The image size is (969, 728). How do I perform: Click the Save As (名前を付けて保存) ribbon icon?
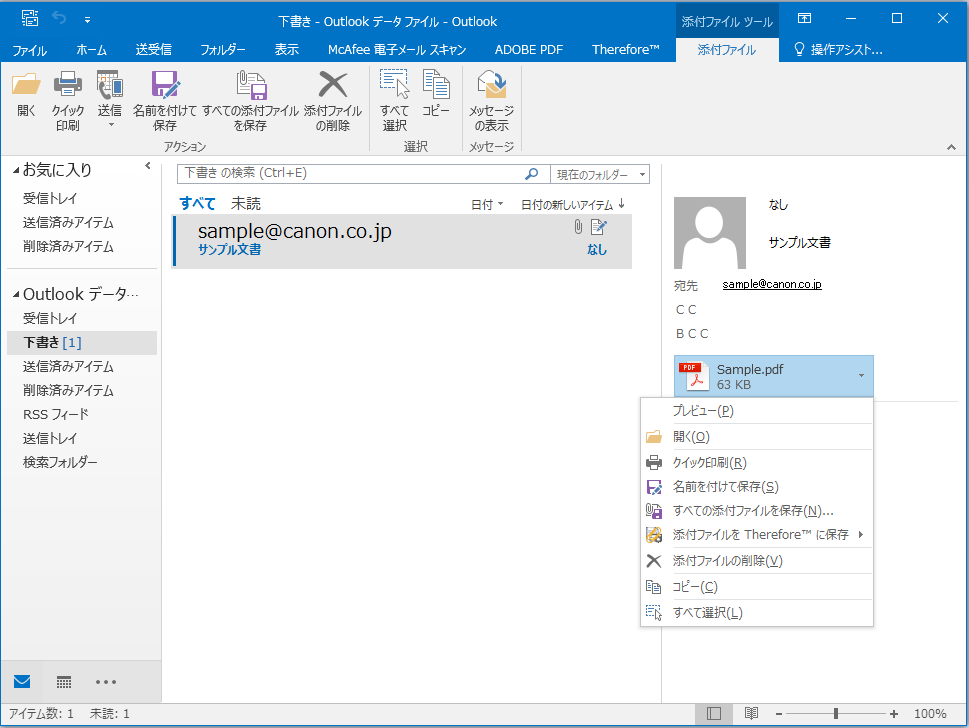click(x=164, y=85)
